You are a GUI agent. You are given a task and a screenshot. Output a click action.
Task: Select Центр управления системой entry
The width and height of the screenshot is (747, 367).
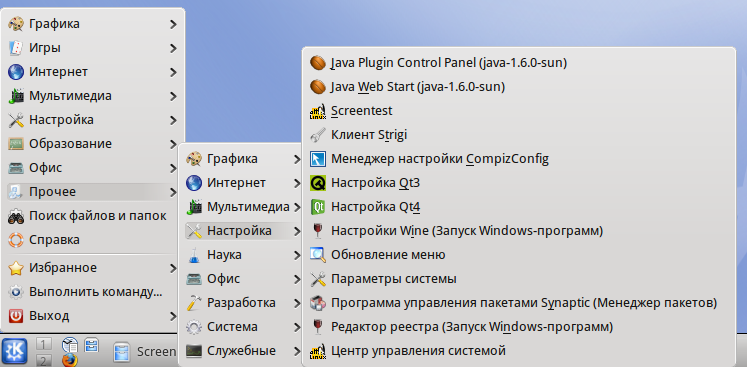pos(518,351)
